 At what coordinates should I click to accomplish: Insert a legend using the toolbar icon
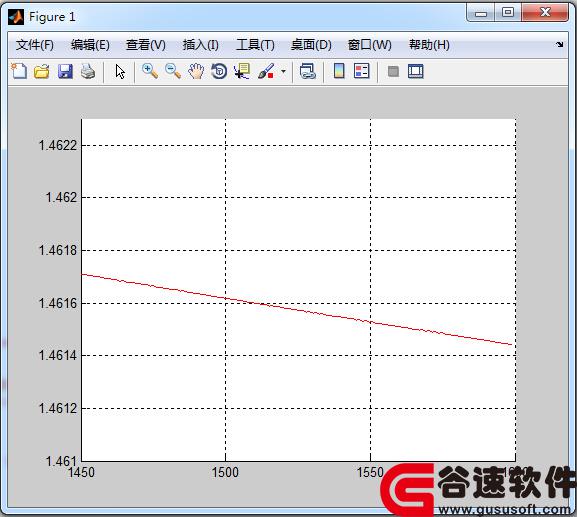click(x=361, y=71)
